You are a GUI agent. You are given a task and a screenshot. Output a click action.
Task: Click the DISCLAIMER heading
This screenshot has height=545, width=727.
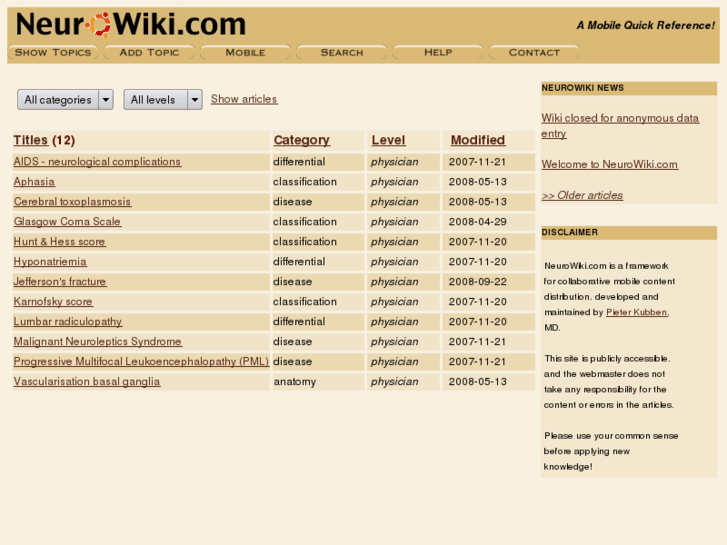click(570, 232)
